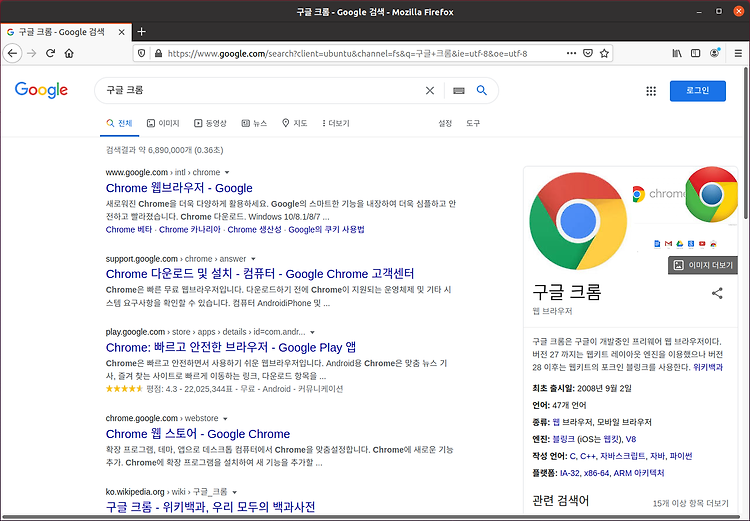Toggle the sidebar view icon
The height and width of the screenshot is (521, 750).
point(695,53)
